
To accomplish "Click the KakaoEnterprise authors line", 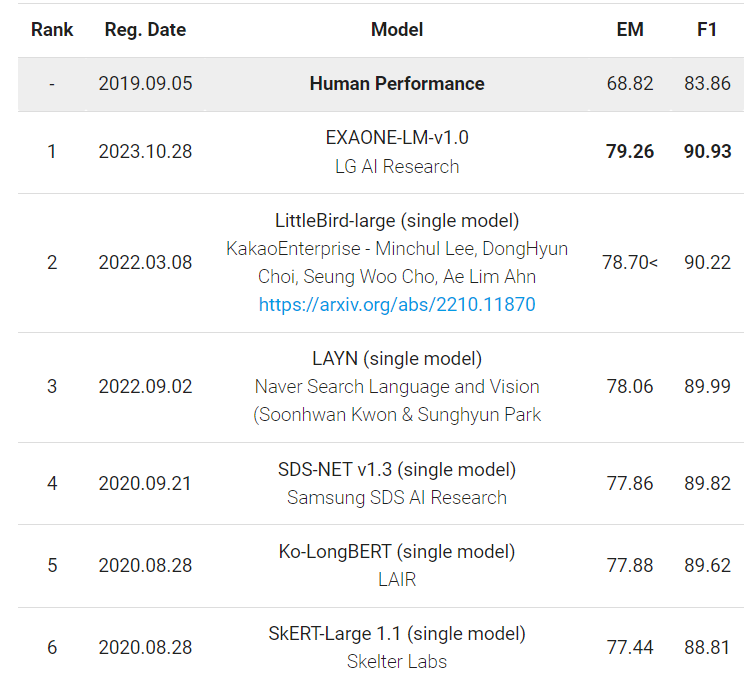I will tap(397, 249).
